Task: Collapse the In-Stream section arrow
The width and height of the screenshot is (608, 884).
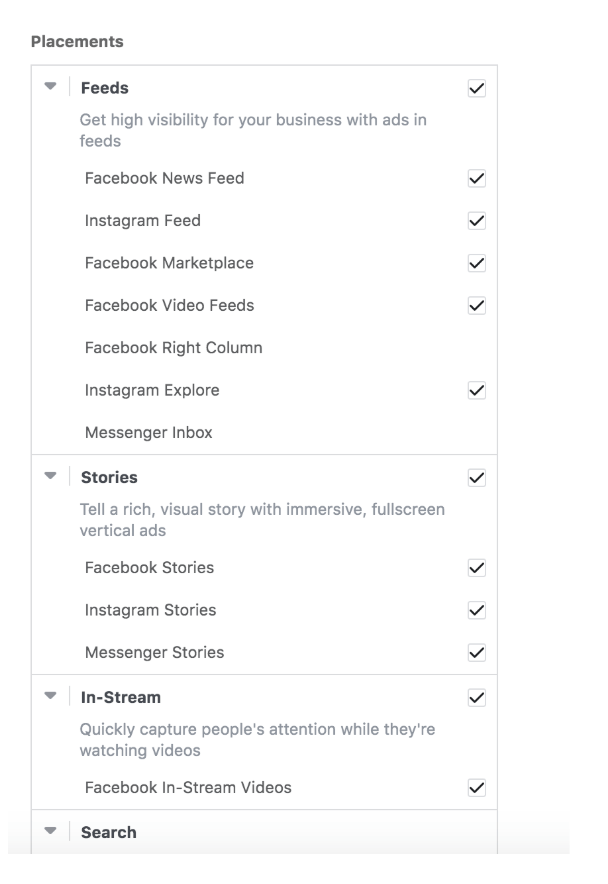Action: tap(50, 697)
